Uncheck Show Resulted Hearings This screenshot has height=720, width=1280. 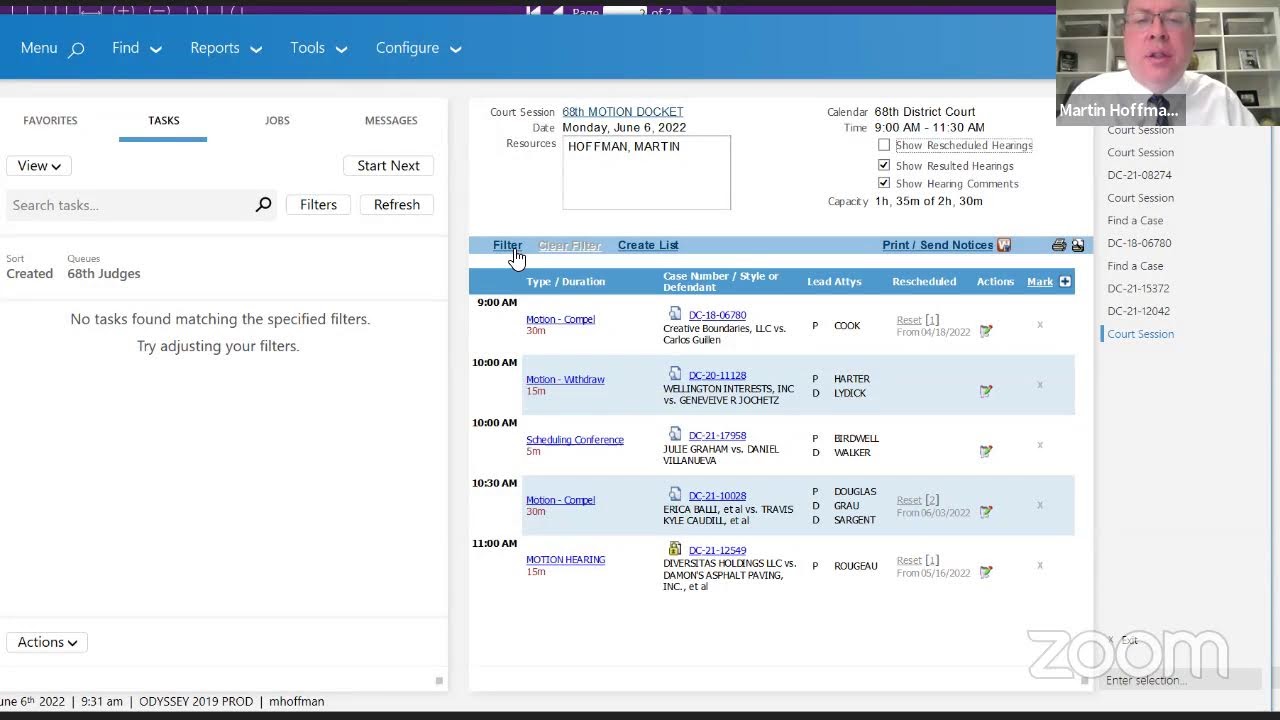click(x=884, y=165)
